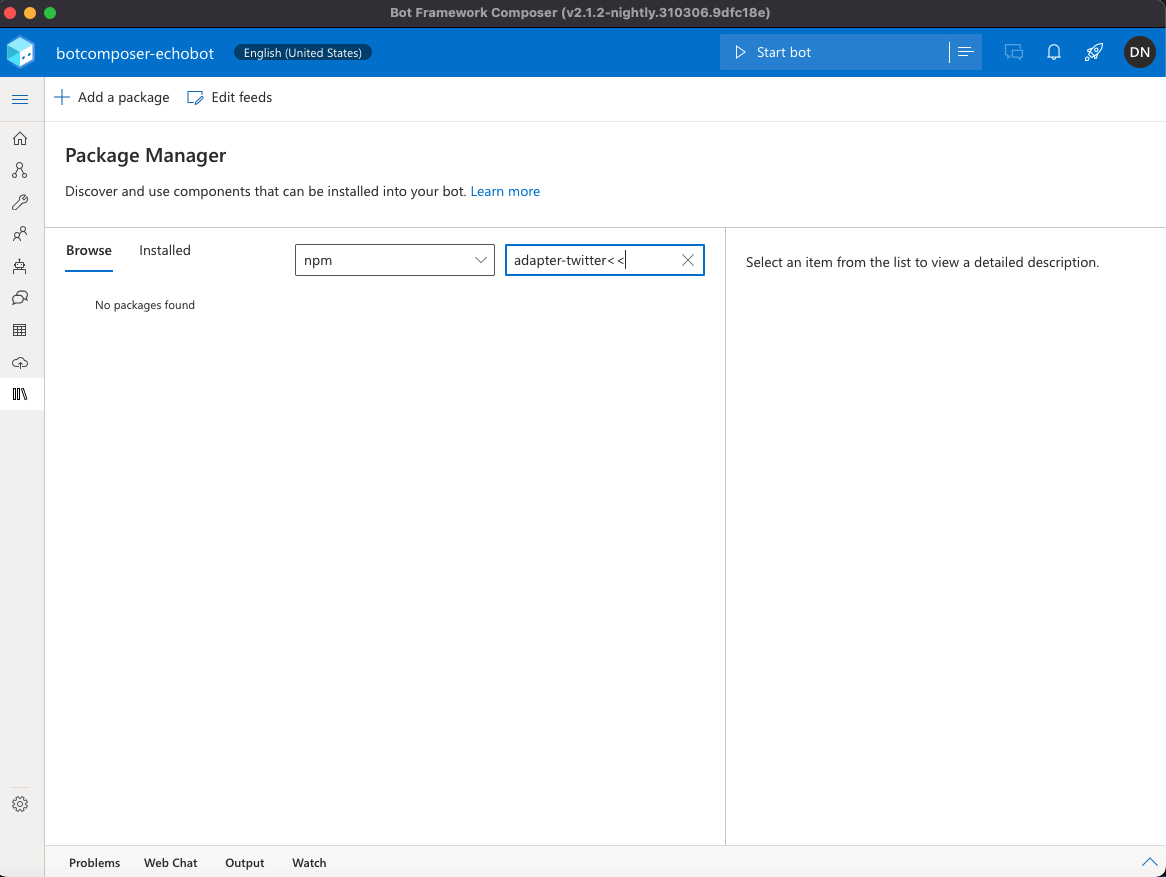Image resolution: width=1166 pixels, height=877 pixels.
Task: Open the Knowledge base chat icon
Action: [x=20, y=298]
